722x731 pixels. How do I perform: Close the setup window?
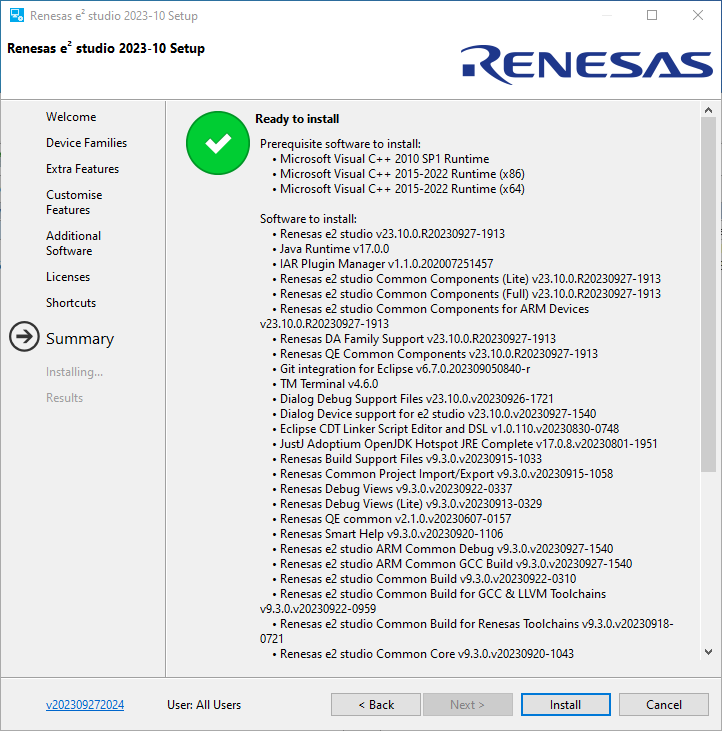point(698,16)
